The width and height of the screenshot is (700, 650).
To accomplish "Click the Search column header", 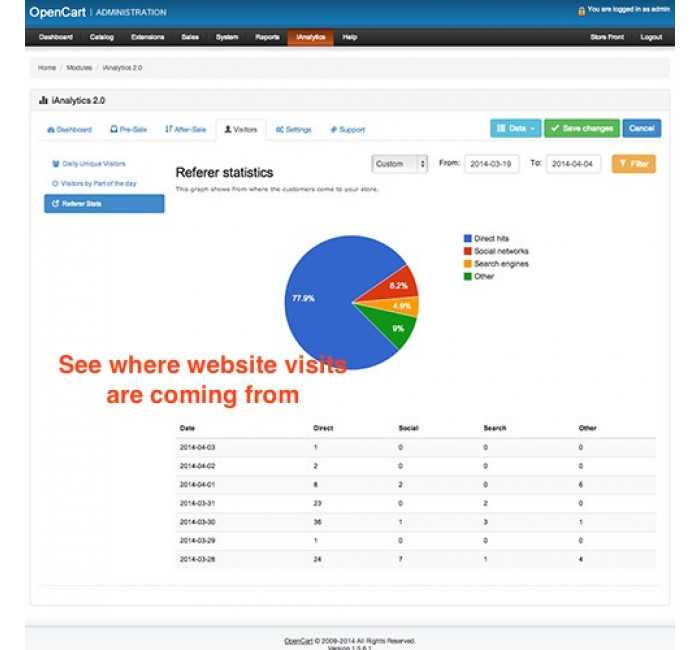I will [495, 428].
